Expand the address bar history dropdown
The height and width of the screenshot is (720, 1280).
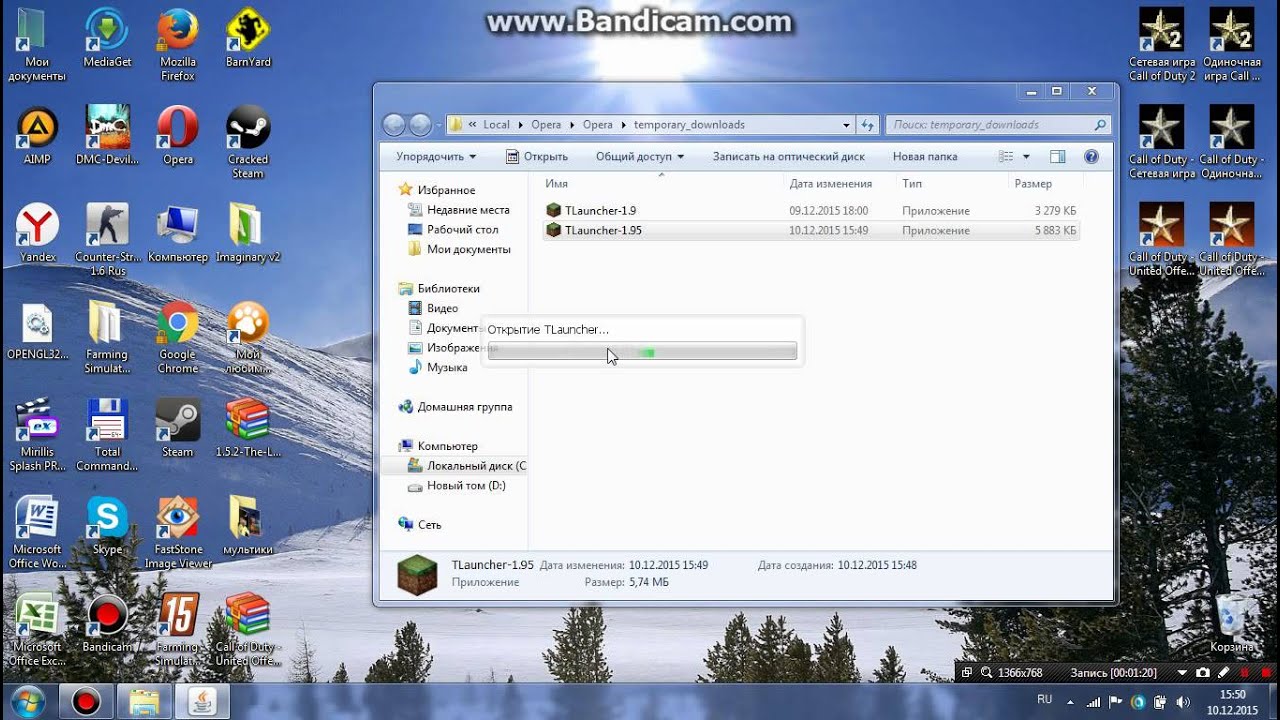[846, 125]
